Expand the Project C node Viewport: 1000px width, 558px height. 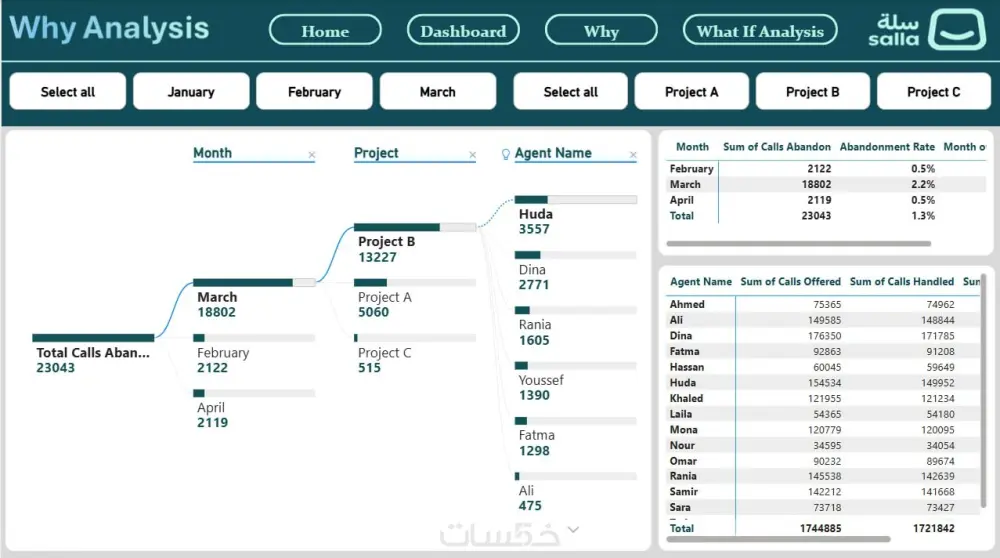[x=415, y=354]
